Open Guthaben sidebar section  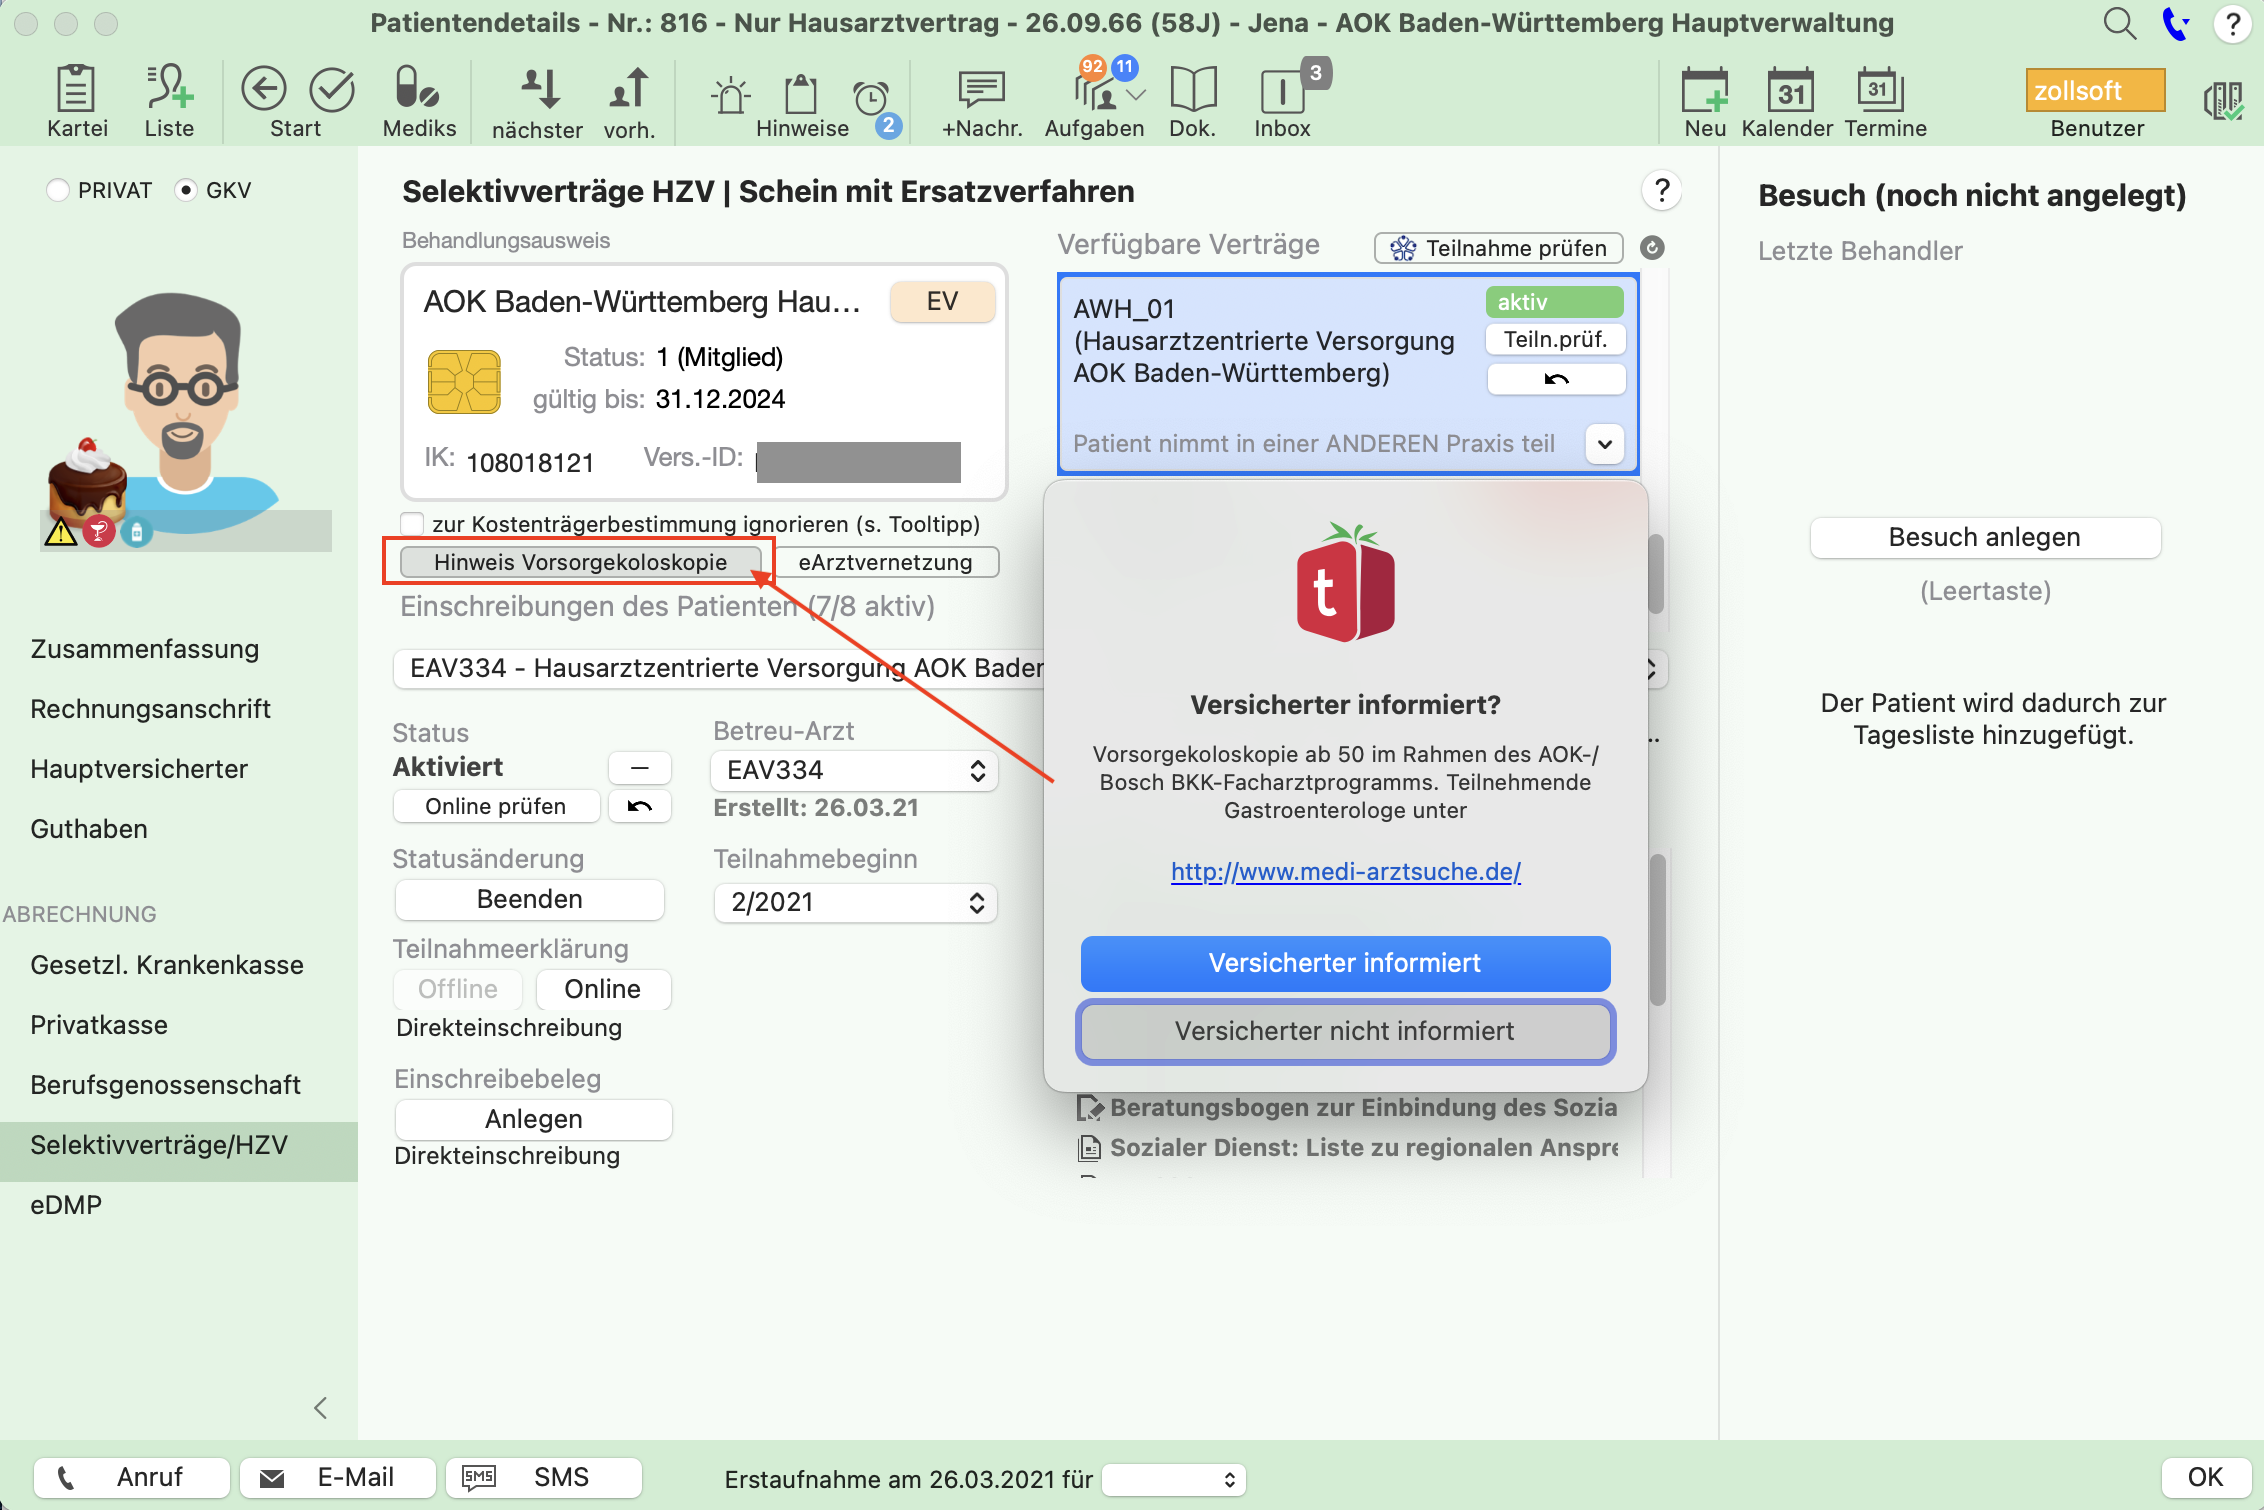pyautogui.click(x=89, y=829)
